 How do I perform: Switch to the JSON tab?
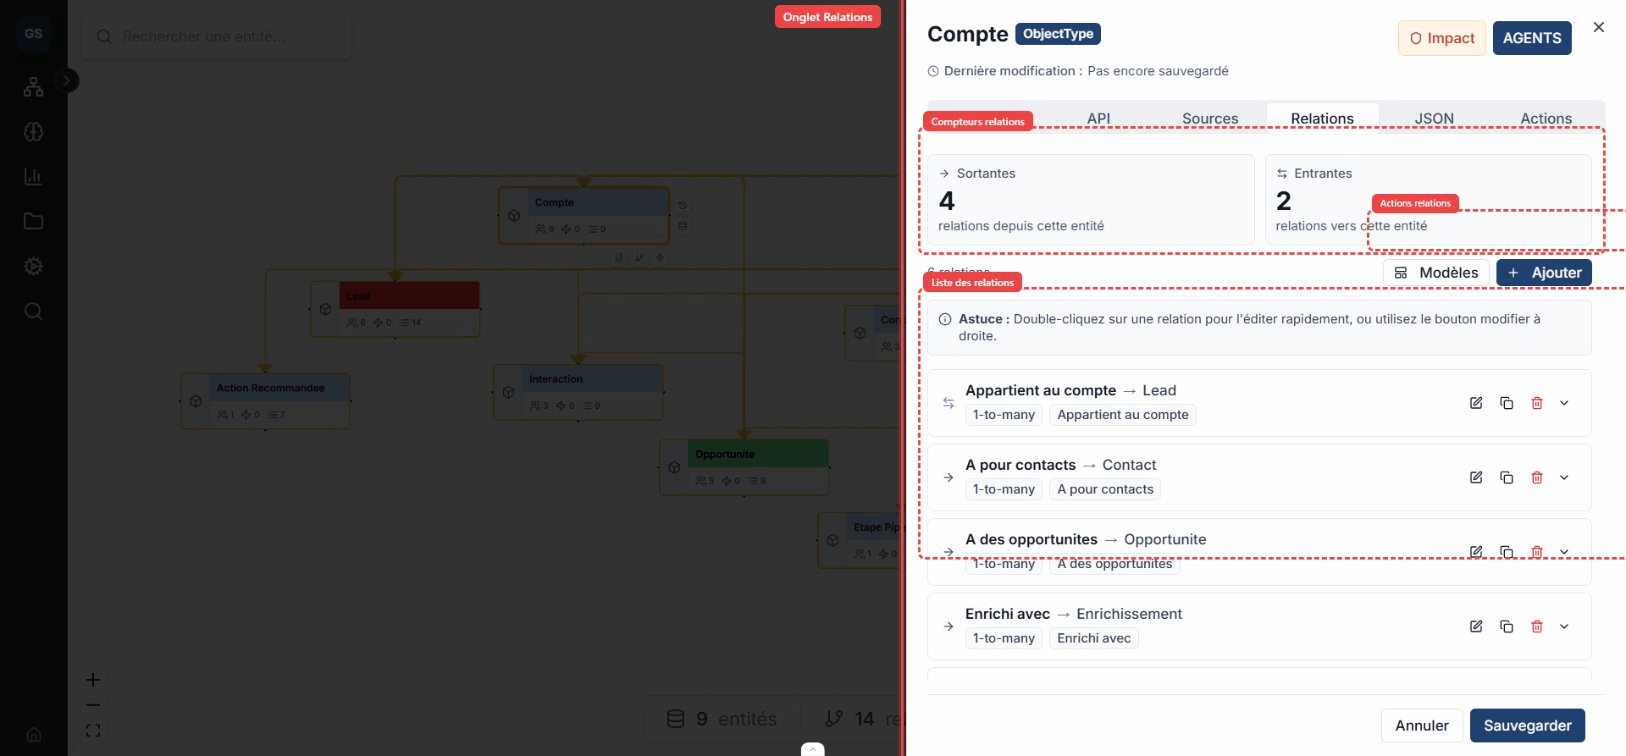click(1433, 118)
